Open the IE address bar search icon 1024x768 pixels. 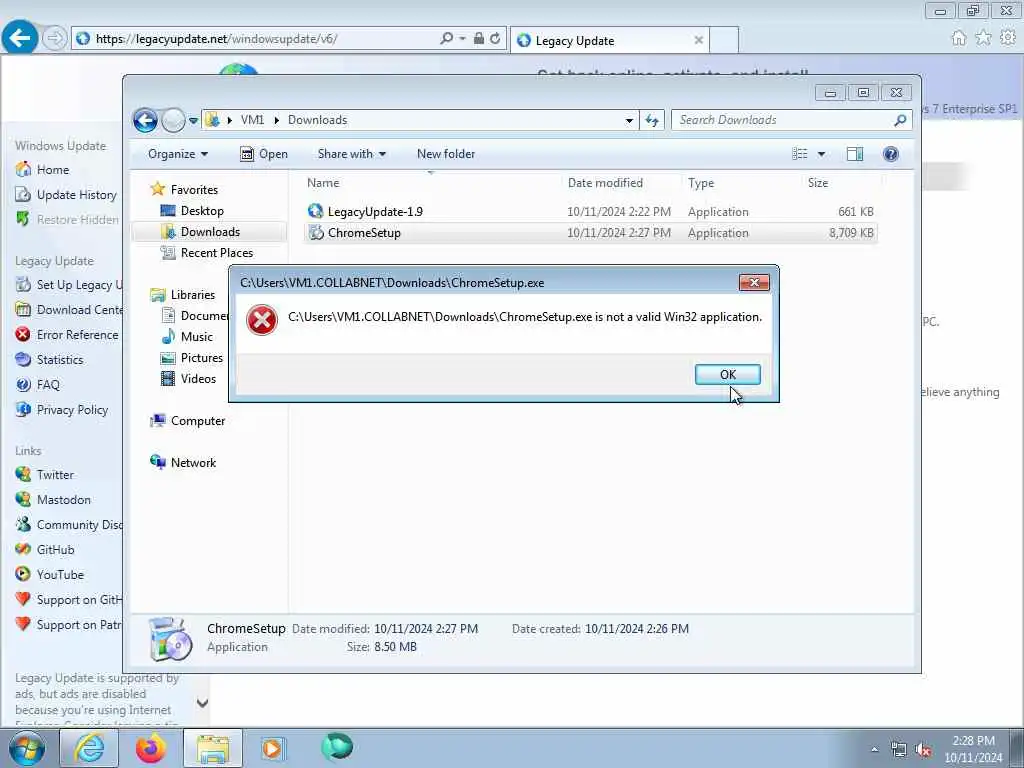(447, 39)
